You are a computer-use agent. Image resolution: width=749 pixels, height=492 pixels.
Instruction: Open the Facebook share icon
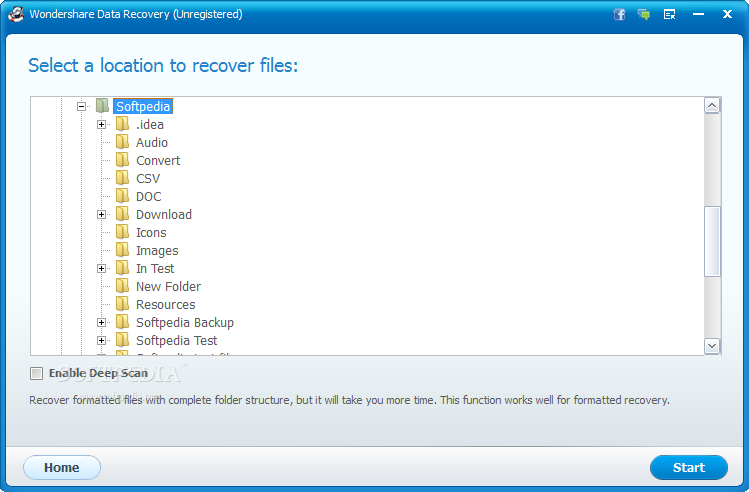[619, 14]
